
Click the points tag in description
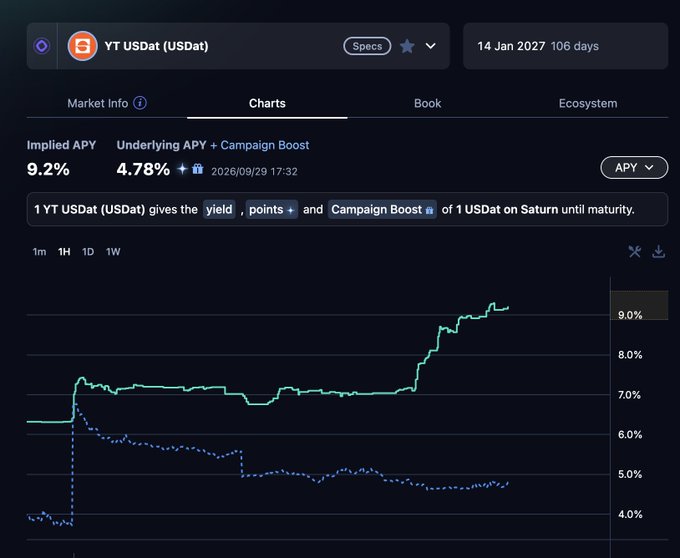pyautogui.click(x=272, y=209)
